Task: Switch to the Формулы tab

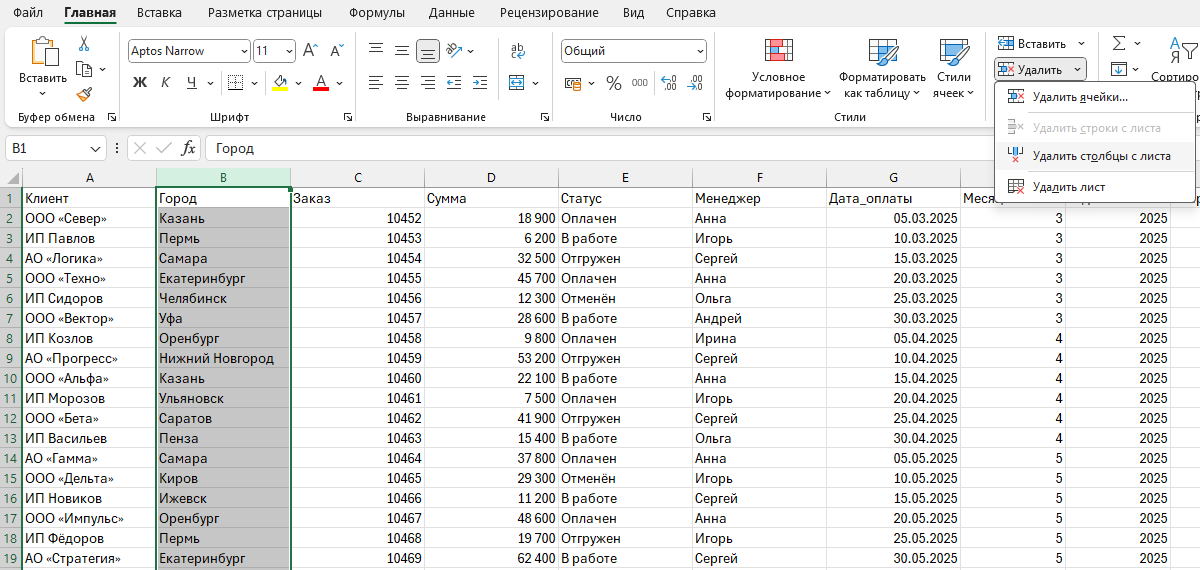Action: coord(376,13)
